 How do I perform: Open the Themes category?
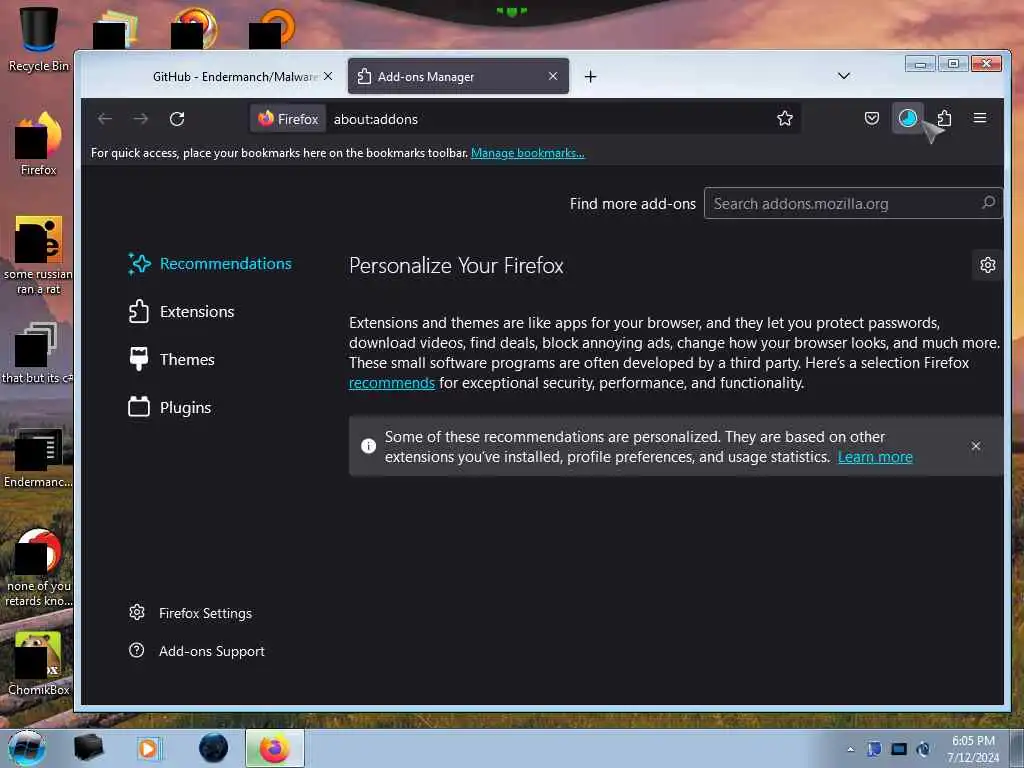(172, 359)
